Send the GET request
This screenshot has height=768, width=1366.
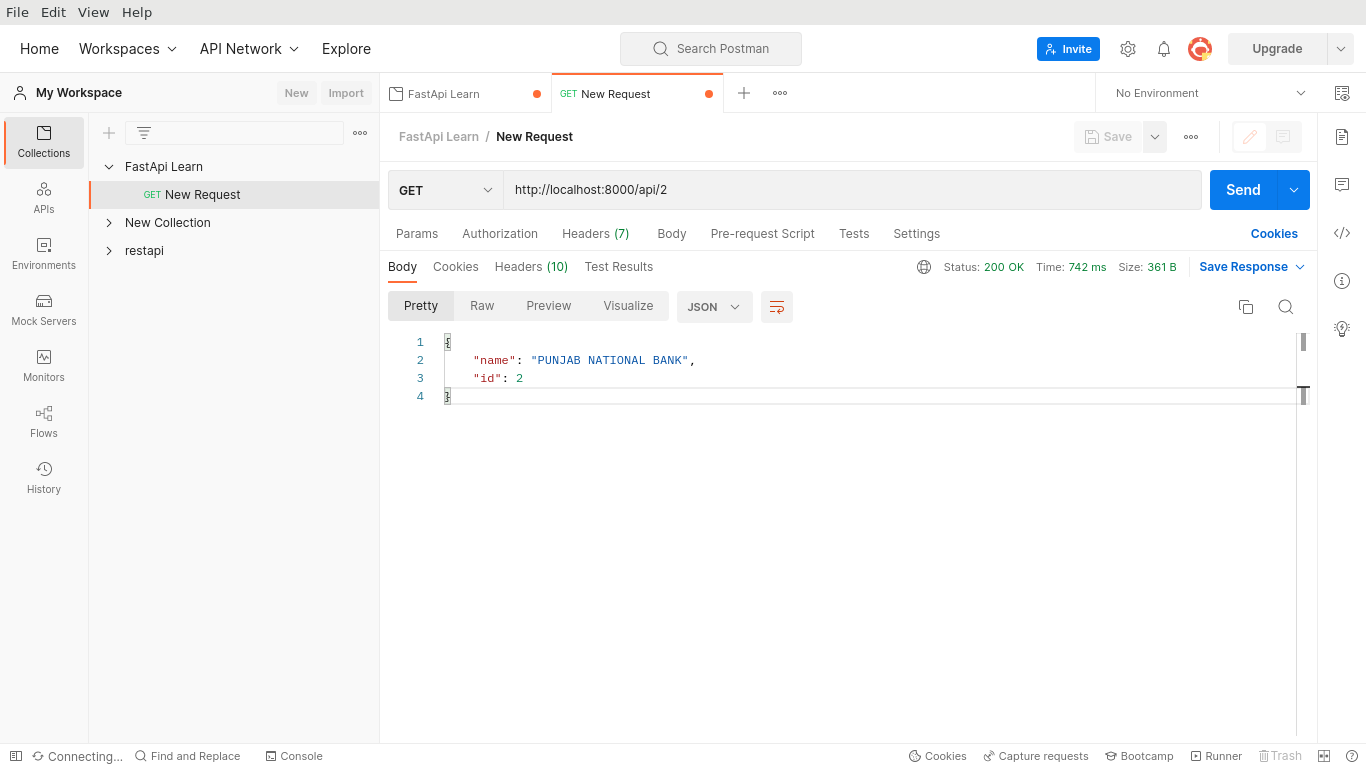pyautogui.click(x=1243, y=190)
